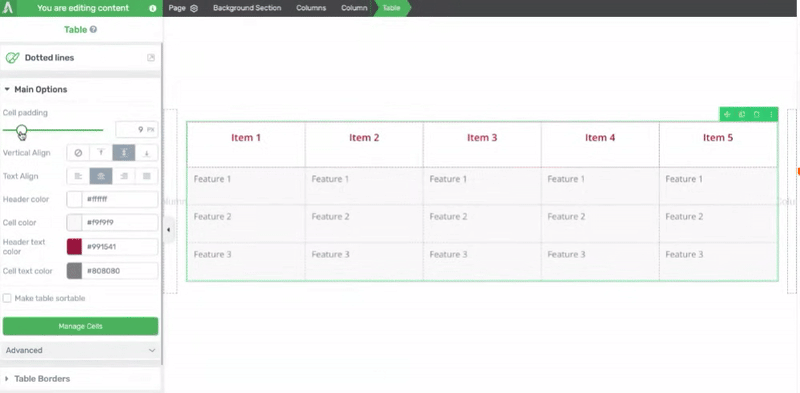Viewport: 800px width, 393px height.
Task: Click the help icon next to Table title
Action: [x=93, y=30]
